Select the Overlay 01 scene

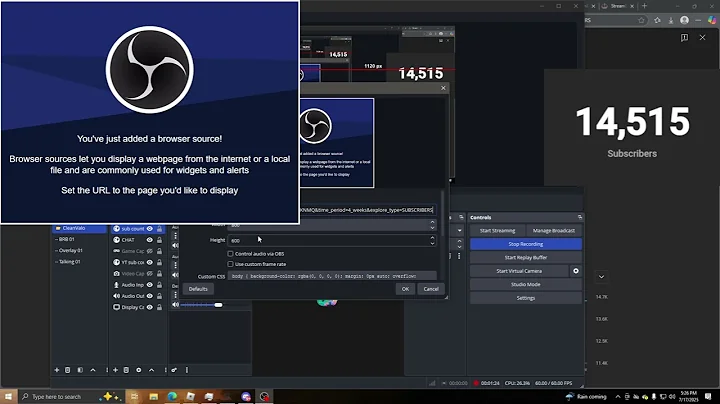[79, 251]
